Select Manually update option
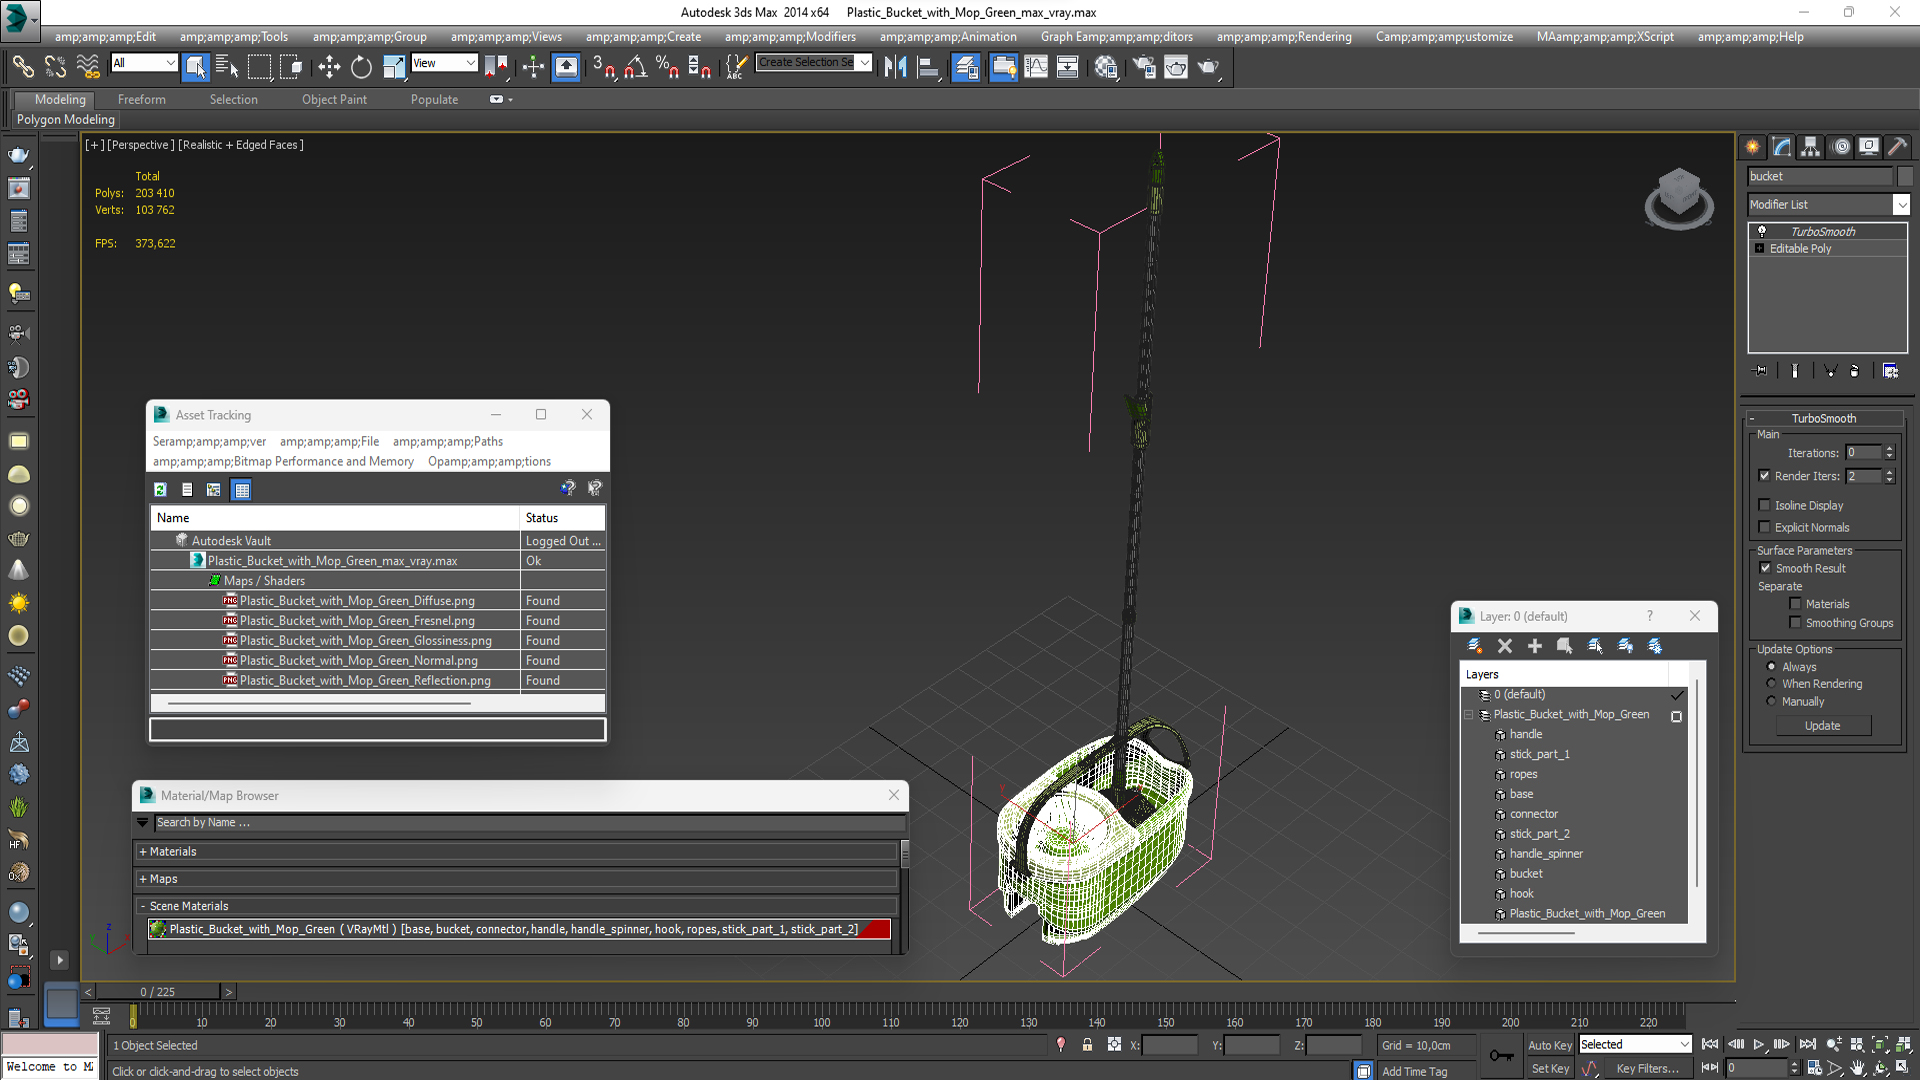Image resolution: width=1920 pixels, height=1080 pixels. (1771, 702)
